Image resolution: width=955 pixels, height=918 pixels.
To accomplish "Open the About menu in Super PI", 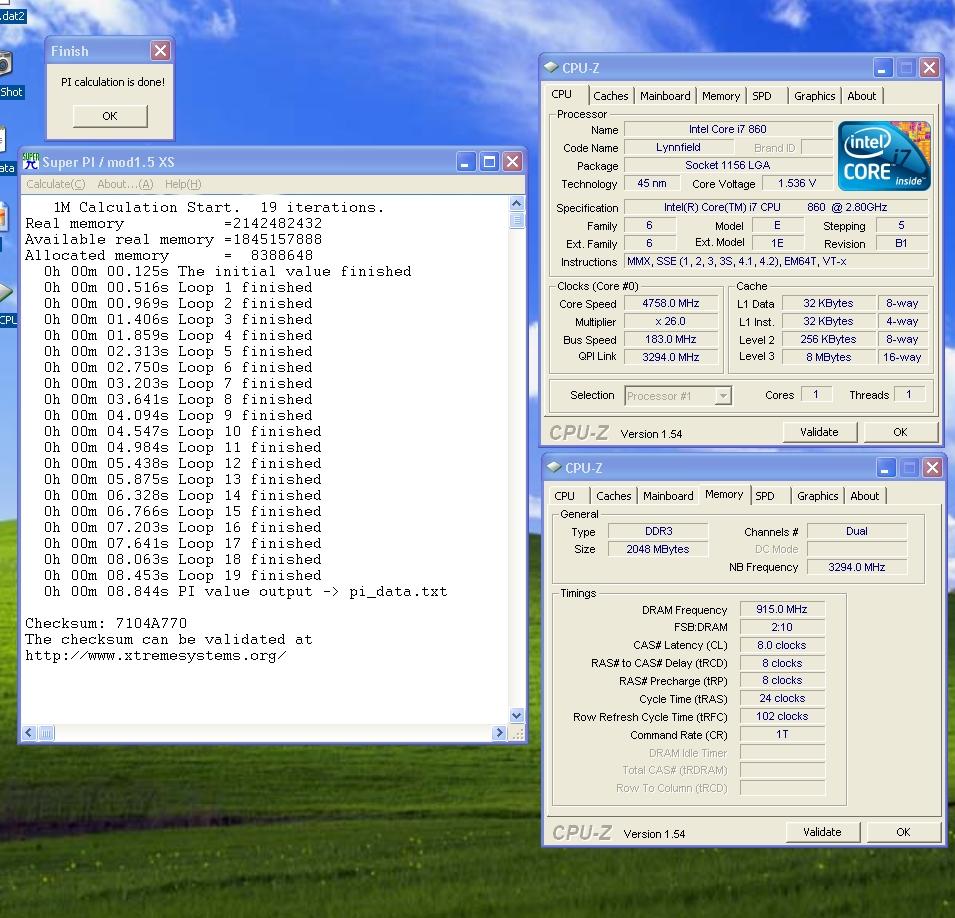I will [125, 184].
